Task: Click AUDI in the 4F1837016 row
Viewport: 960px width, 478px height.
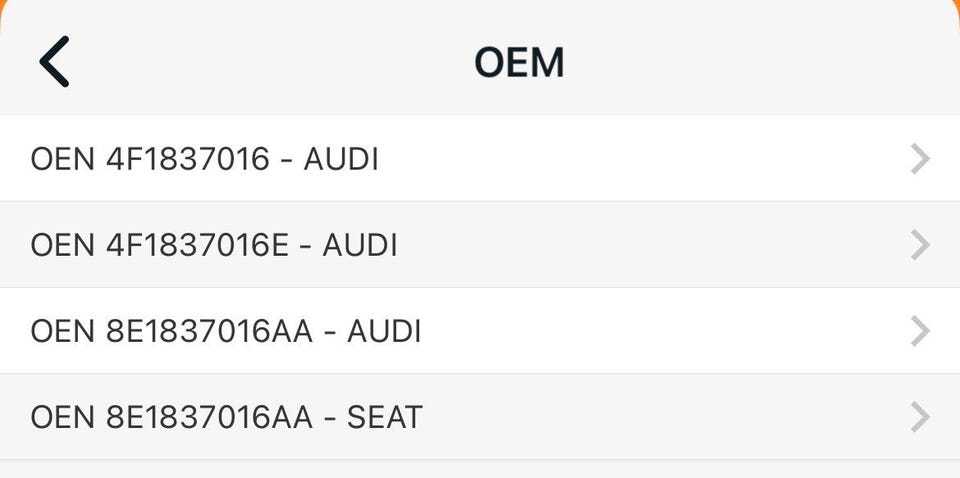Action: 341,159
